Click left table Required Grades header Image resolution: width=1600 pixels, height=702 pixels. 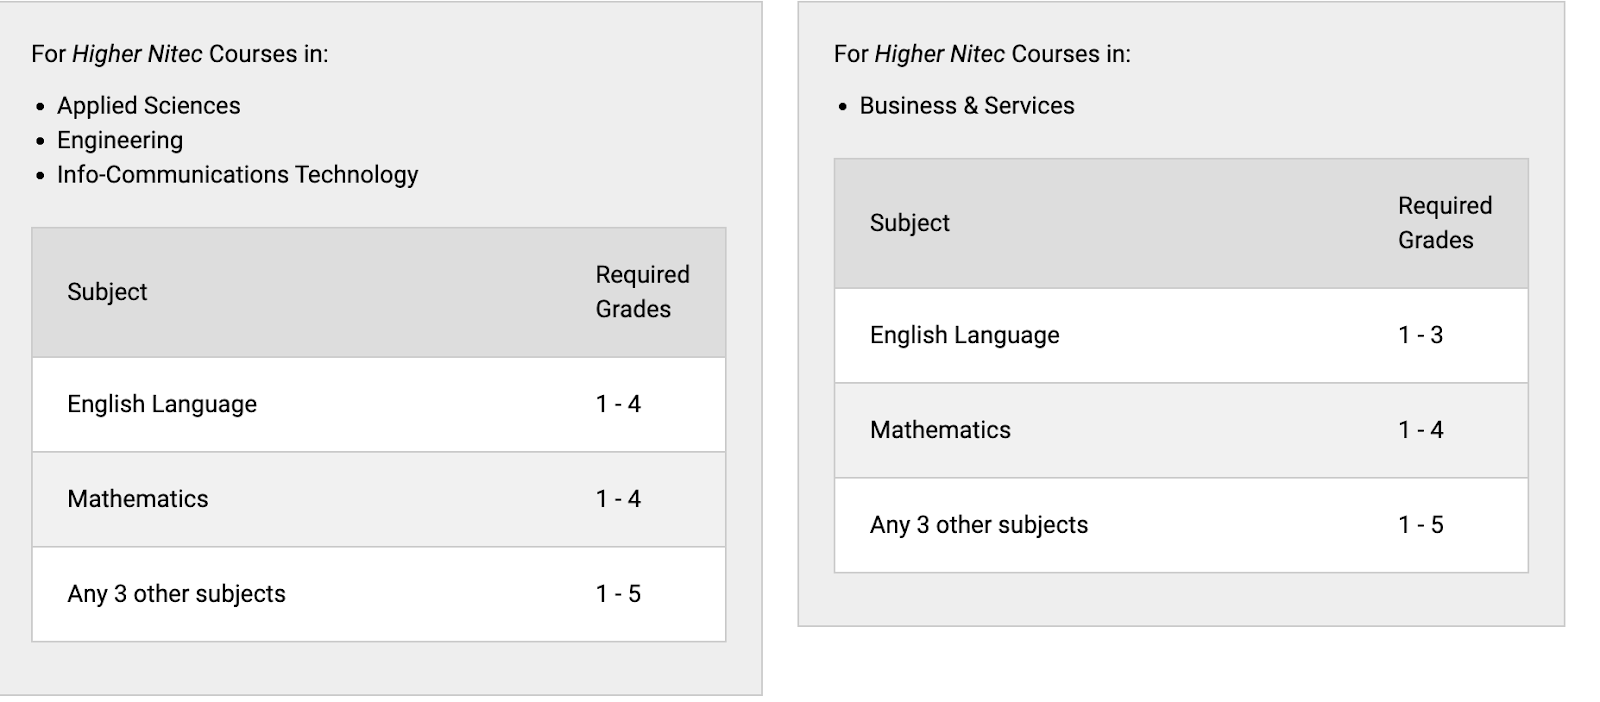pos(642,292)
